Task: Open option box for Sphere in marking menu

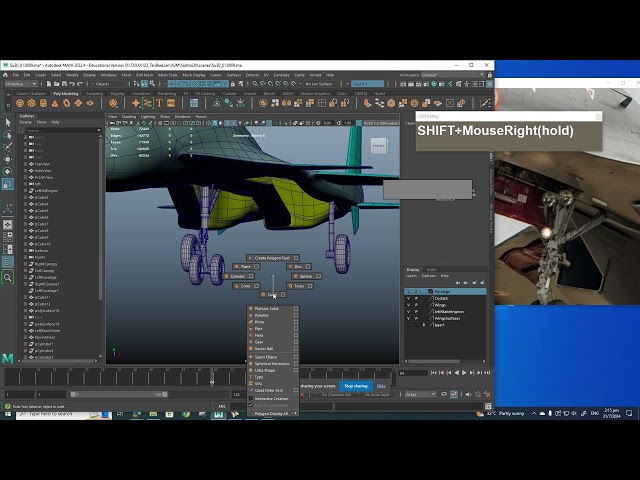Action: tap(318, 276)
